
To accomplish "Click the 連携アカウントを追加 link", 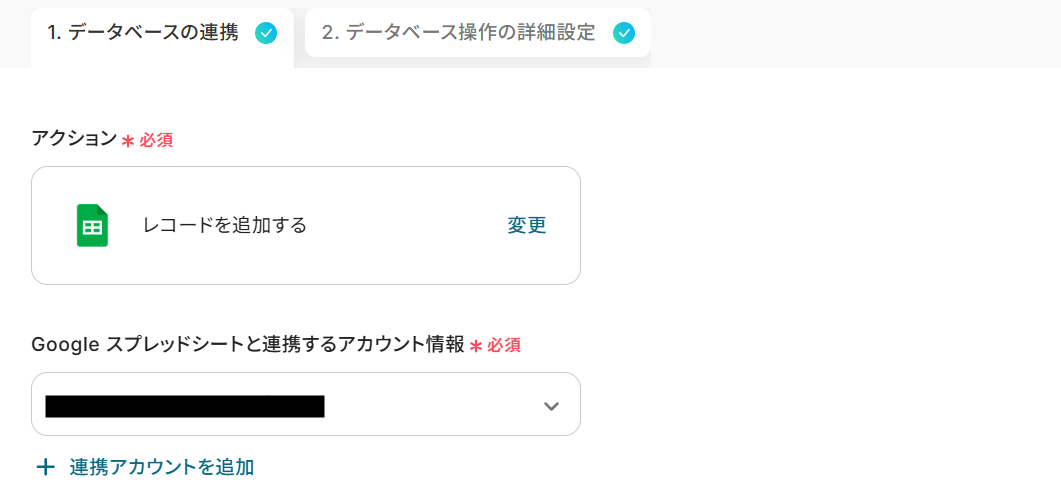I will 162,467.
